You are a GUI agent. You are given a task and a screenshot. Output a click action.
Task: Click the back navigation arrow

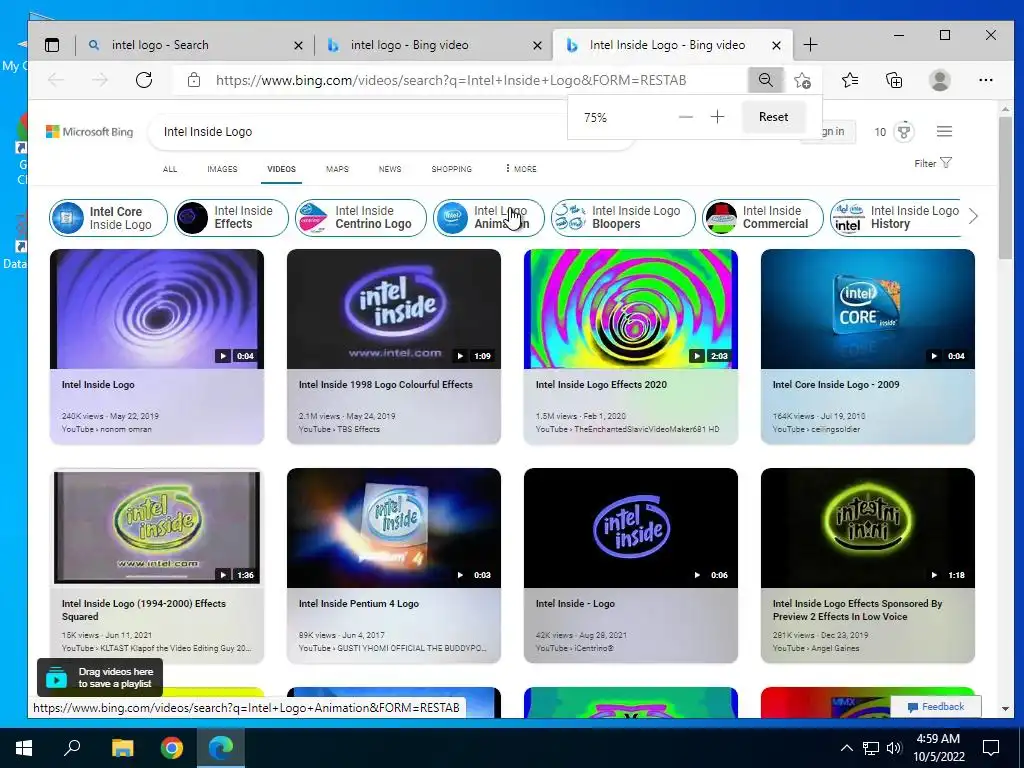coord(56,80)
